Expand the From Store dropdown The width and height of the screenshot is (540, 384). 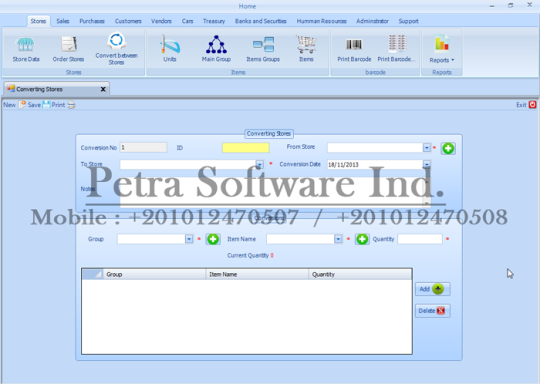pyautogui.click(x=427, y=148)
